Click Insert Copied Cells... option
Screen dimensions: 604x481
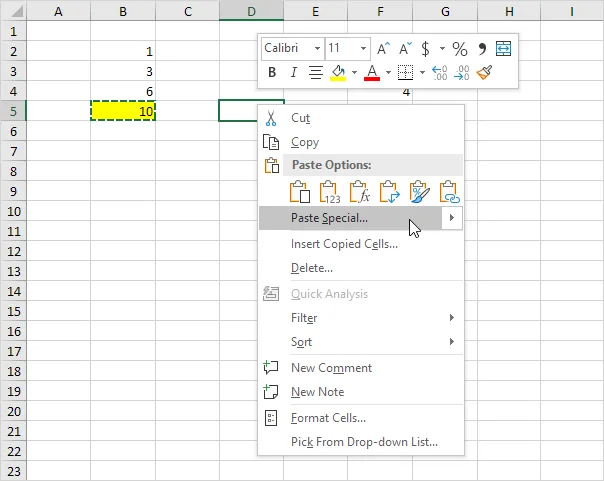tap(344, 244)
